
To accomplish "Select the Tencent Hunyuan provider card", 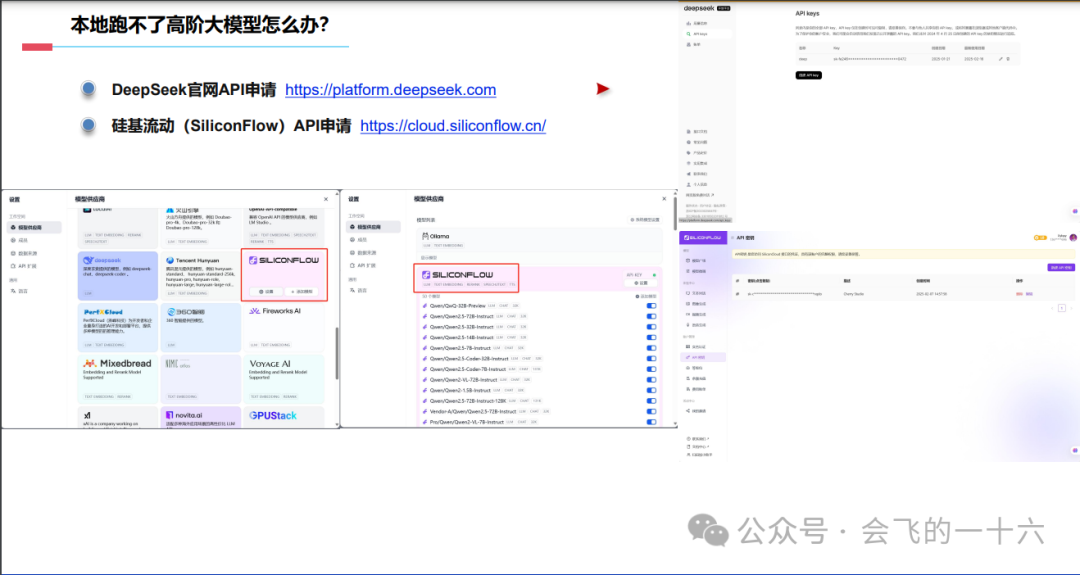I will pos(200,275).
